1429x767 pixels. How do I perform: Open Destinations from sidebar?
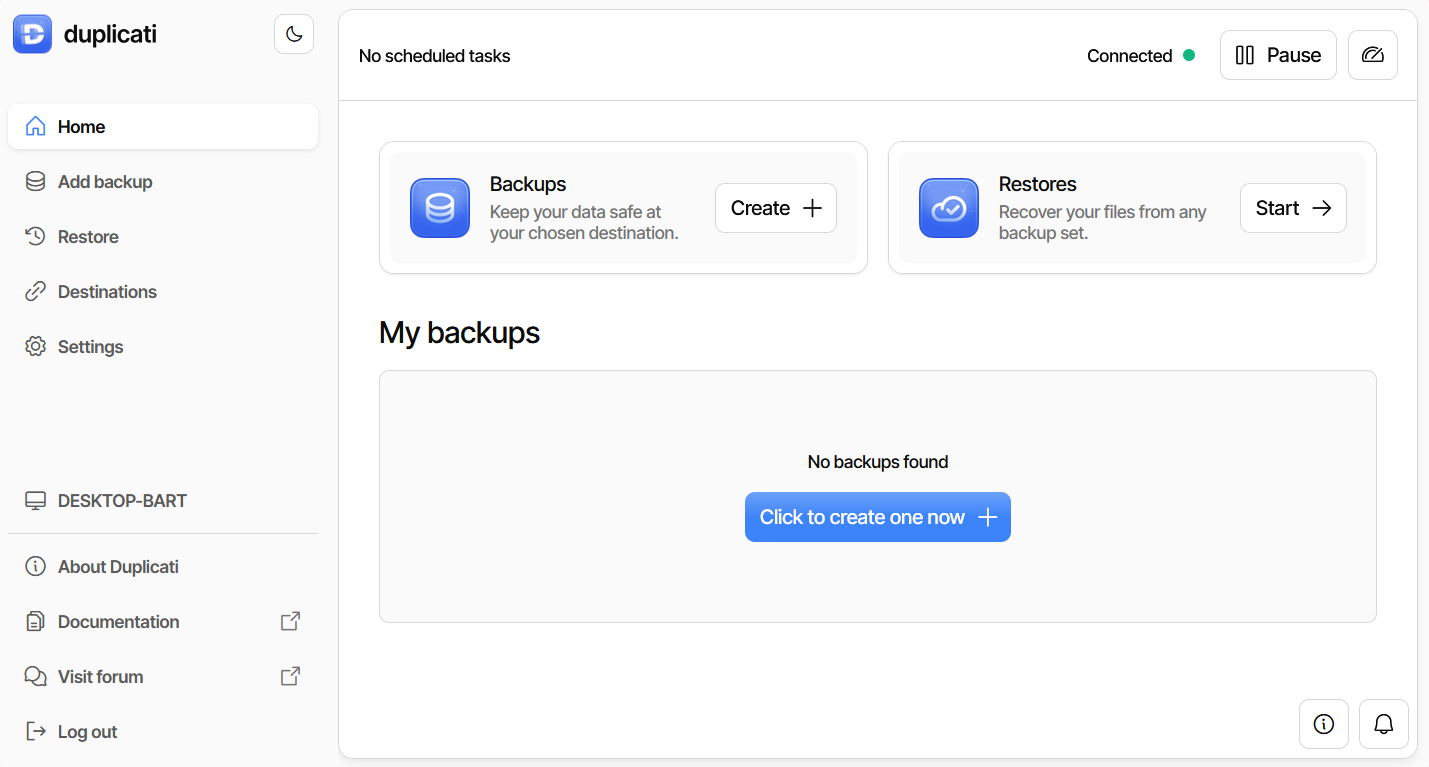tap(107, 292)
